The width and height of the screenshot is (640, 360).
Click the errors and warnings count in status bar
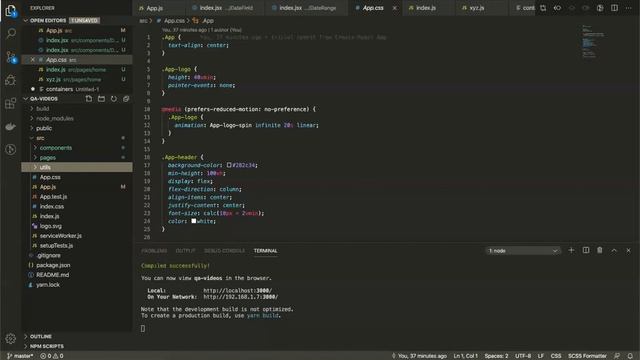click(52, 356)
